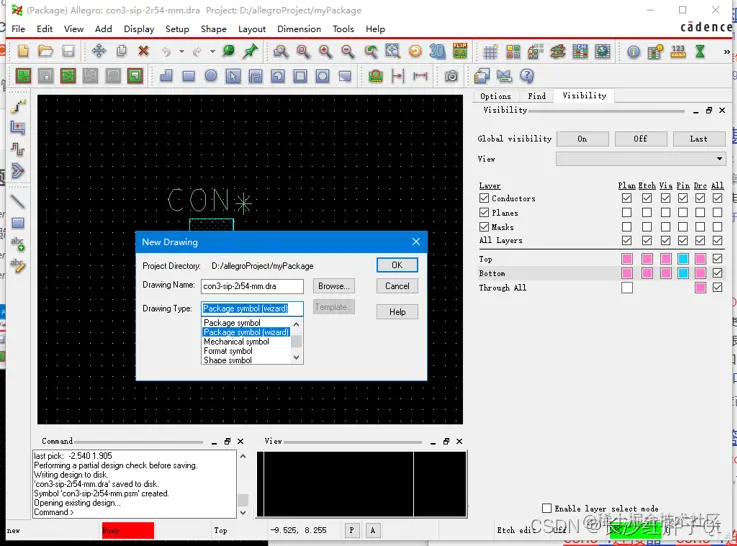Click the Open folder icon
737x546 pixels.
point(46,51)
